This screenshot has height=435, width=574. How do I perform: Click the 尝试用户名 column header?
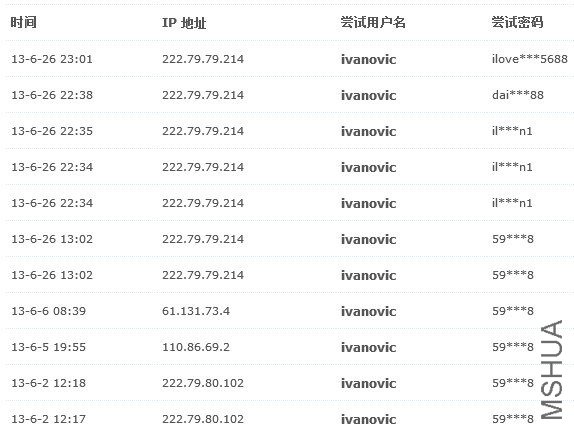coord(373,23)
